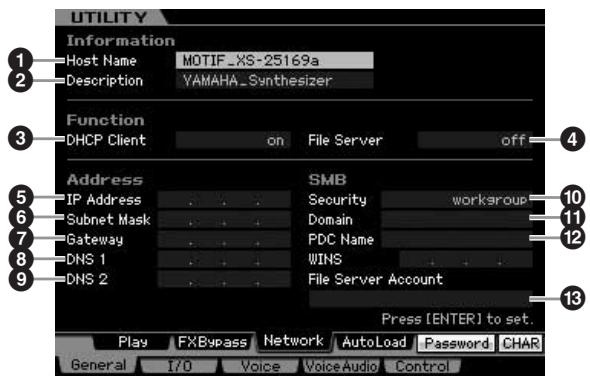Click the DHCP Client label
590x381 pixels.
106,140
